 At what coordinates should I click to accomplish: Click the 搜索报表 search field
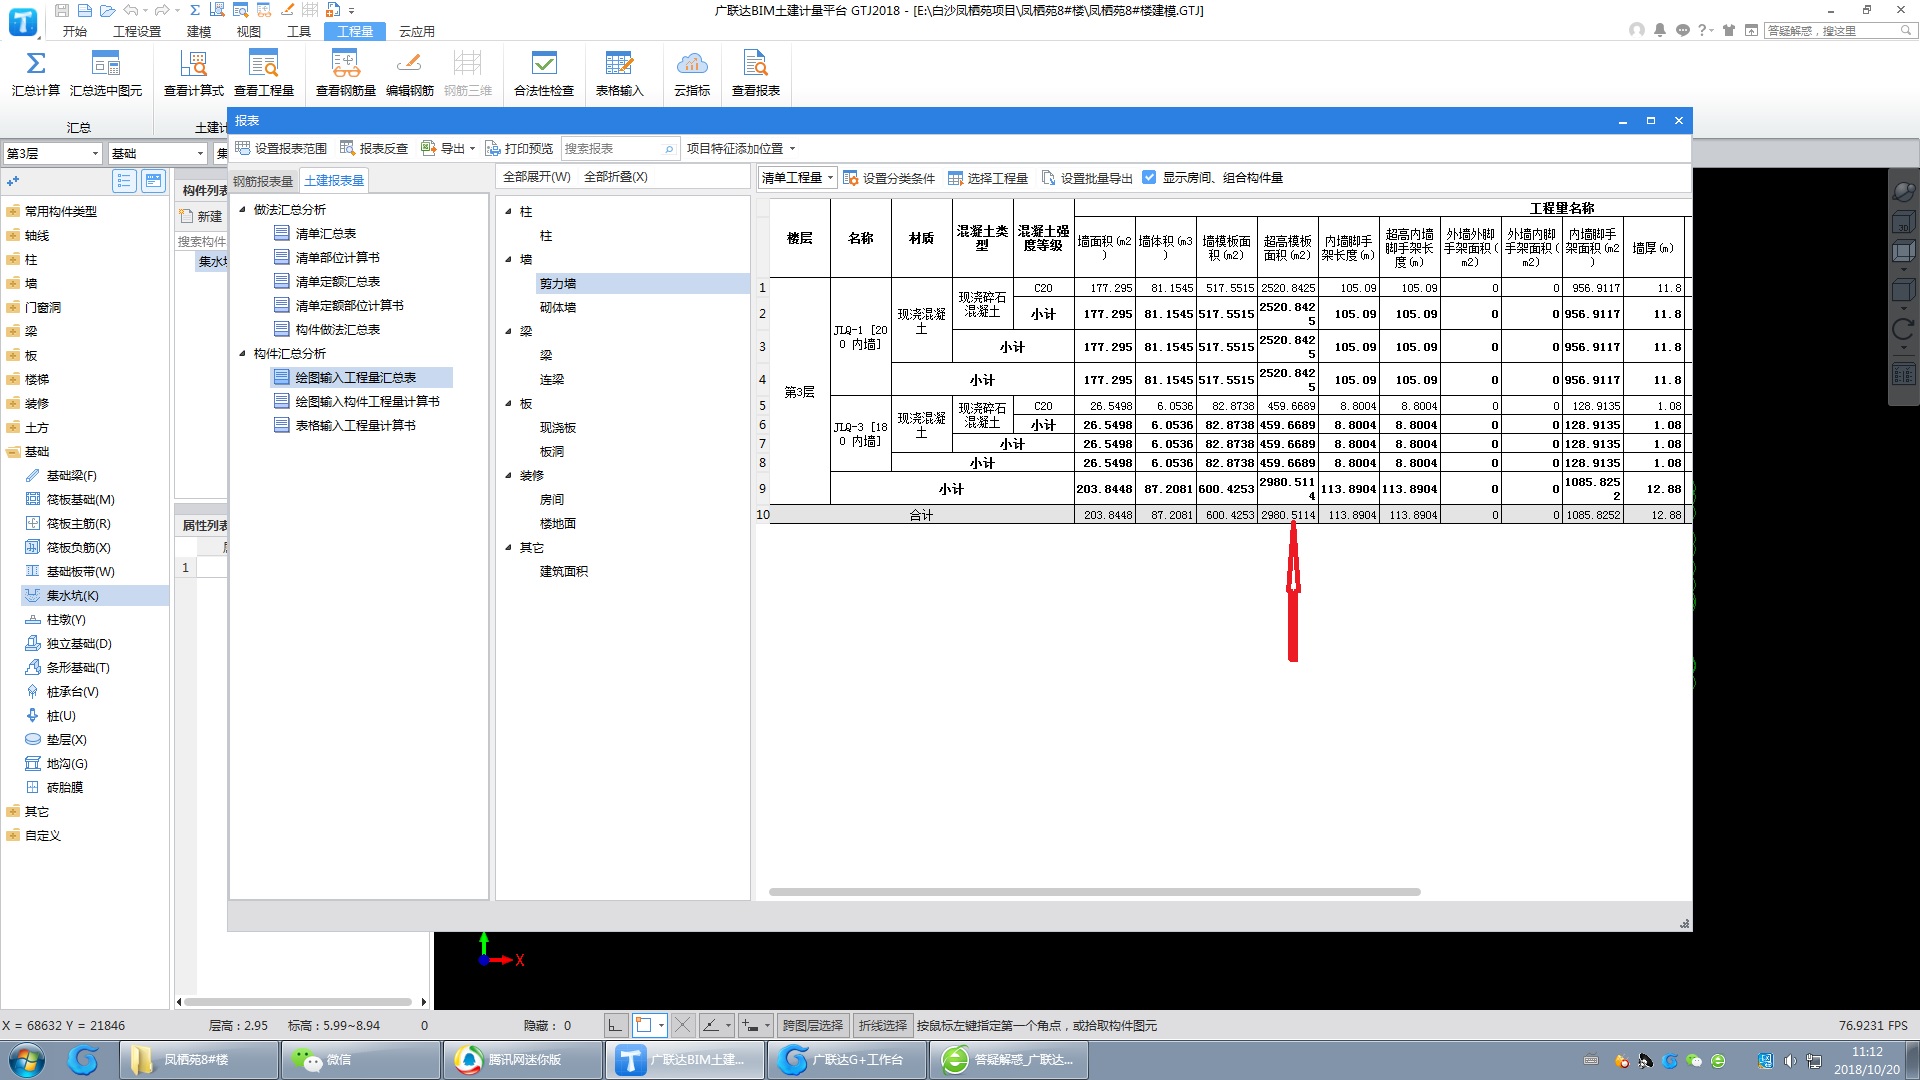click(x=620, y=148)
